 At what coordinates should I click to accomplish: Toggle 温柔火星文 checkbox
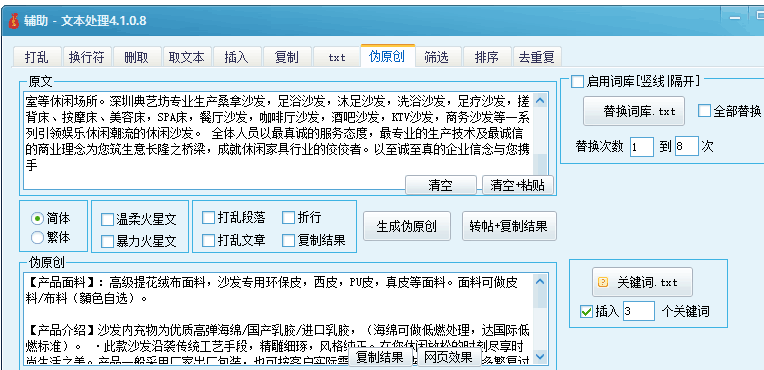click(x=107, y=220)
